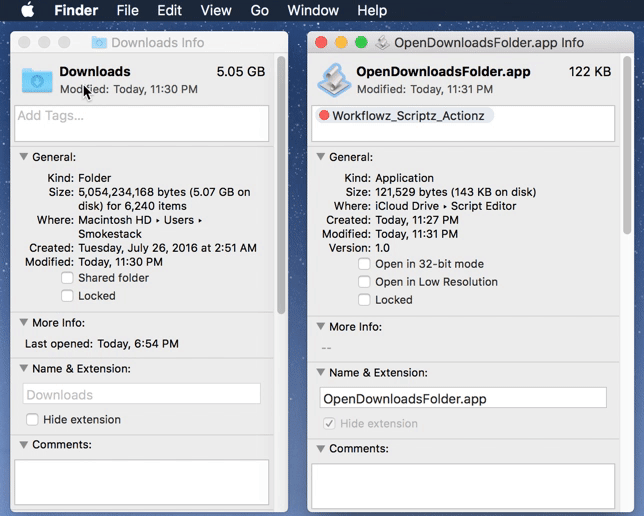Click Smokestack in the Where path
Image resolution: width=644 pixels, height=516 pixels.
click(x=110, y=234)
